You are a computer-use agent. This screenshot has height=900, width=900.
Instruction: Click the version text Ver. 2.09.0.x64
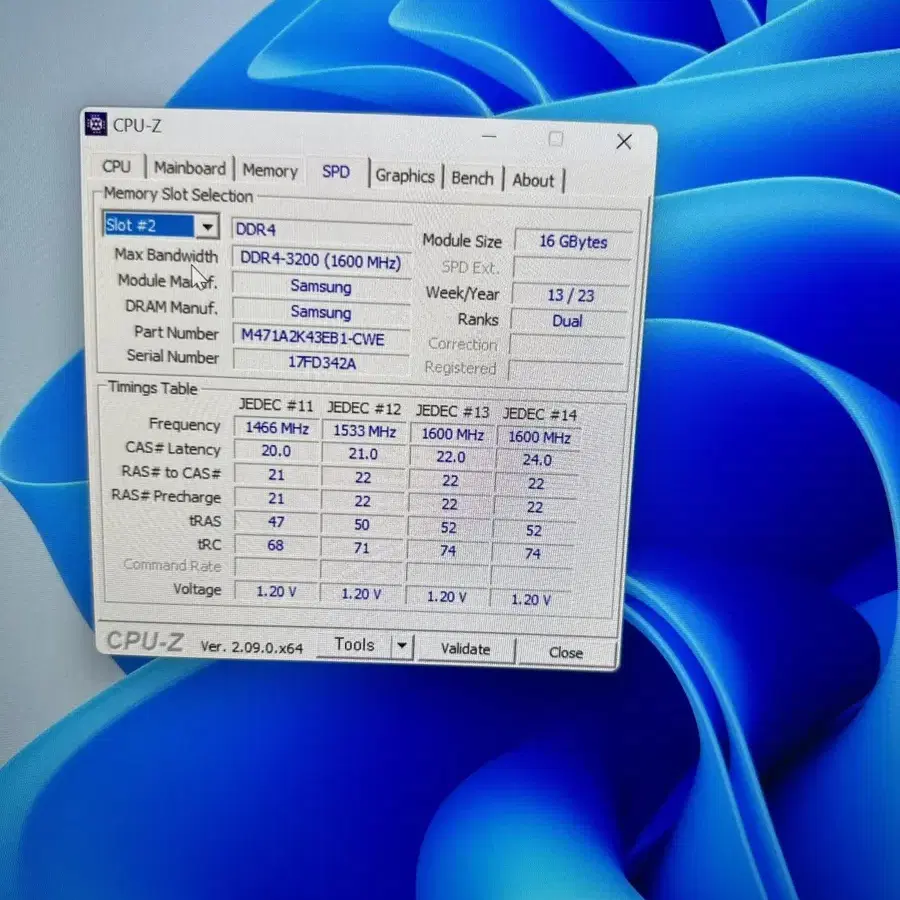(x=251, y=647)
